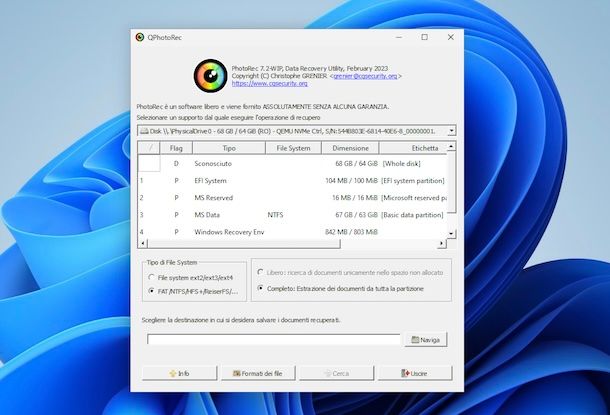The image size is (610, 415).
Task: Expand the disk selection drop-down
Action: pyautogui.click(x=451, y=131)
